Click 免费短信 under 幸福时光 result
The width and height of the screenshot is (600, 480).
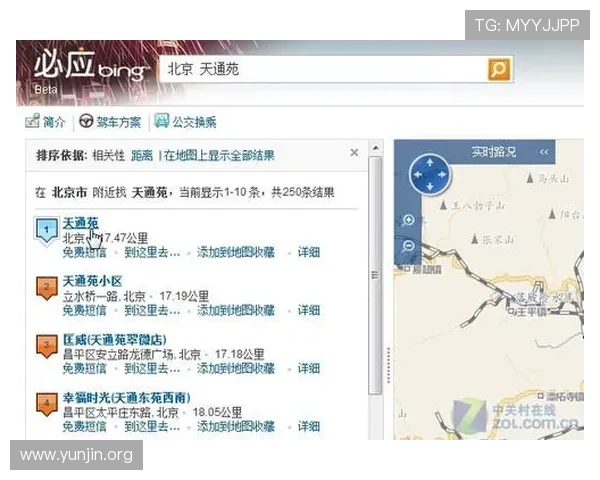pos(85,426)
